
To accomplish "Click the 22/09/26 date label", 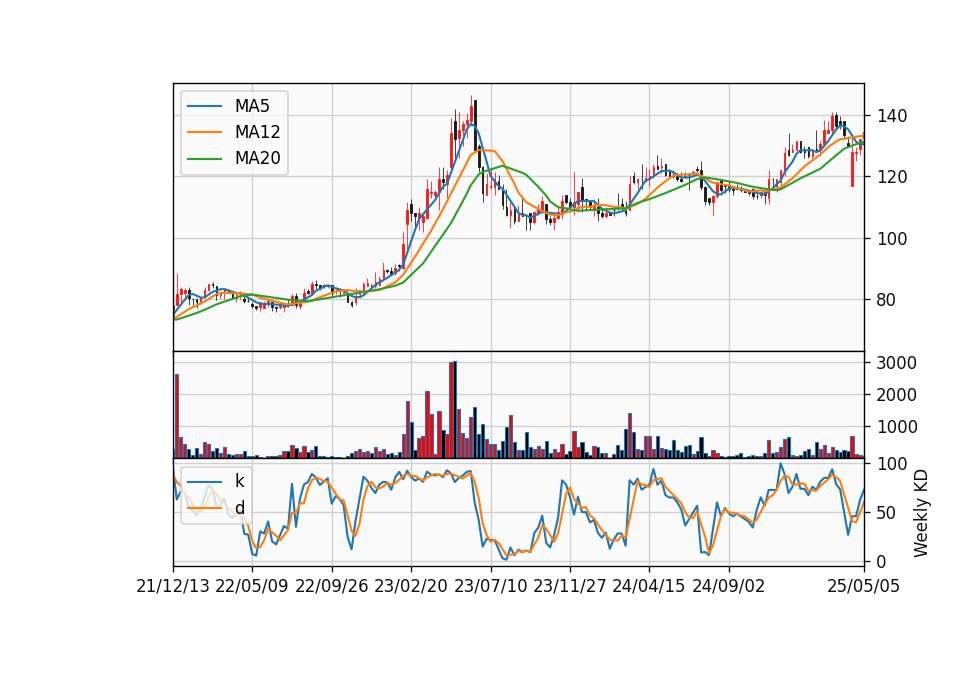I will 332,586.
